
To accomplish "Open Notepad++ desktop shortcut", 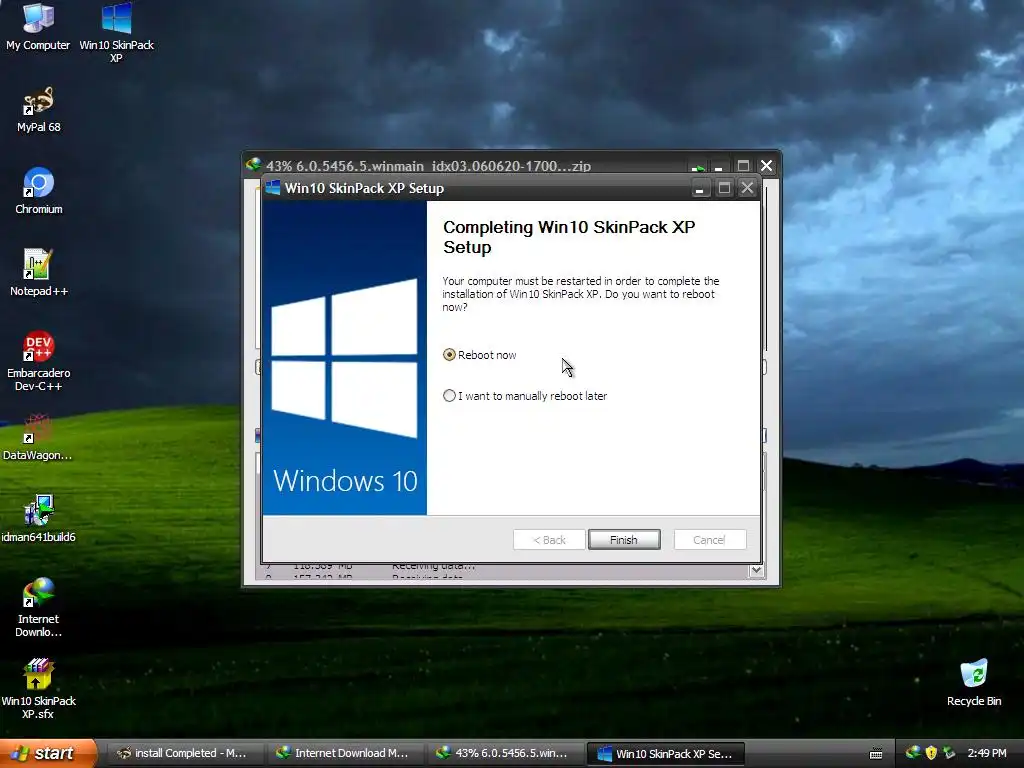I will pos(39,273).
